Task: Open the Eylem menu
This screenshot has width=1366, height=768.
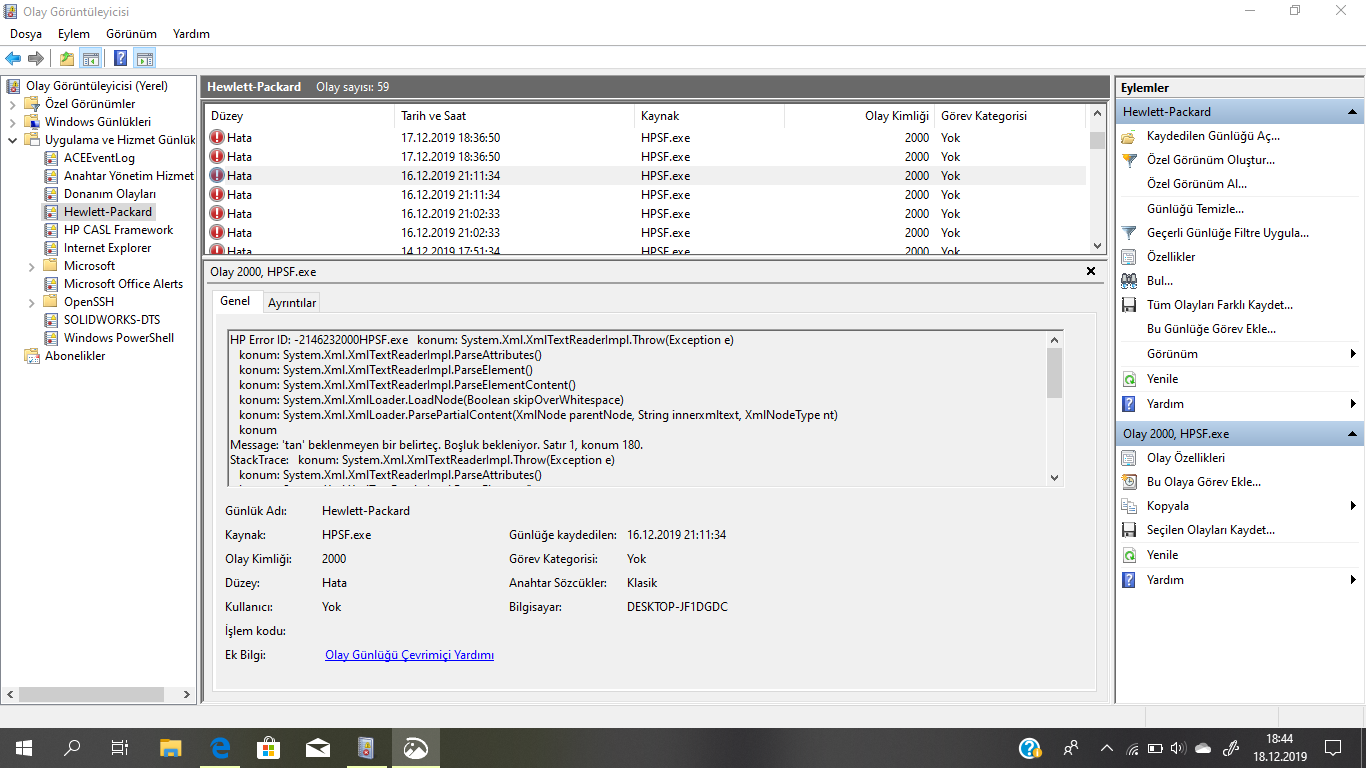Action: 73,33
